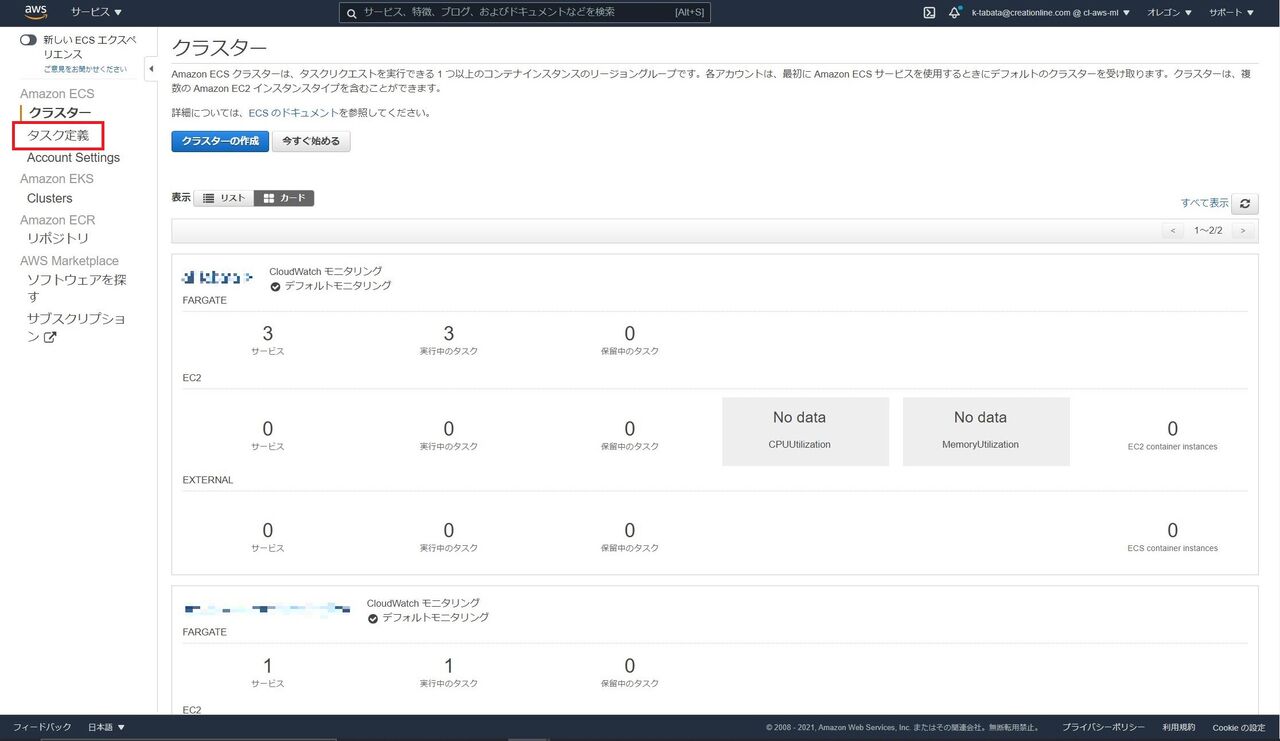Open the ECS のドキュメント link
Image resolution: width=1280 pixels, height=741 pixels.
pyautogui.click(x=293, y=113)
